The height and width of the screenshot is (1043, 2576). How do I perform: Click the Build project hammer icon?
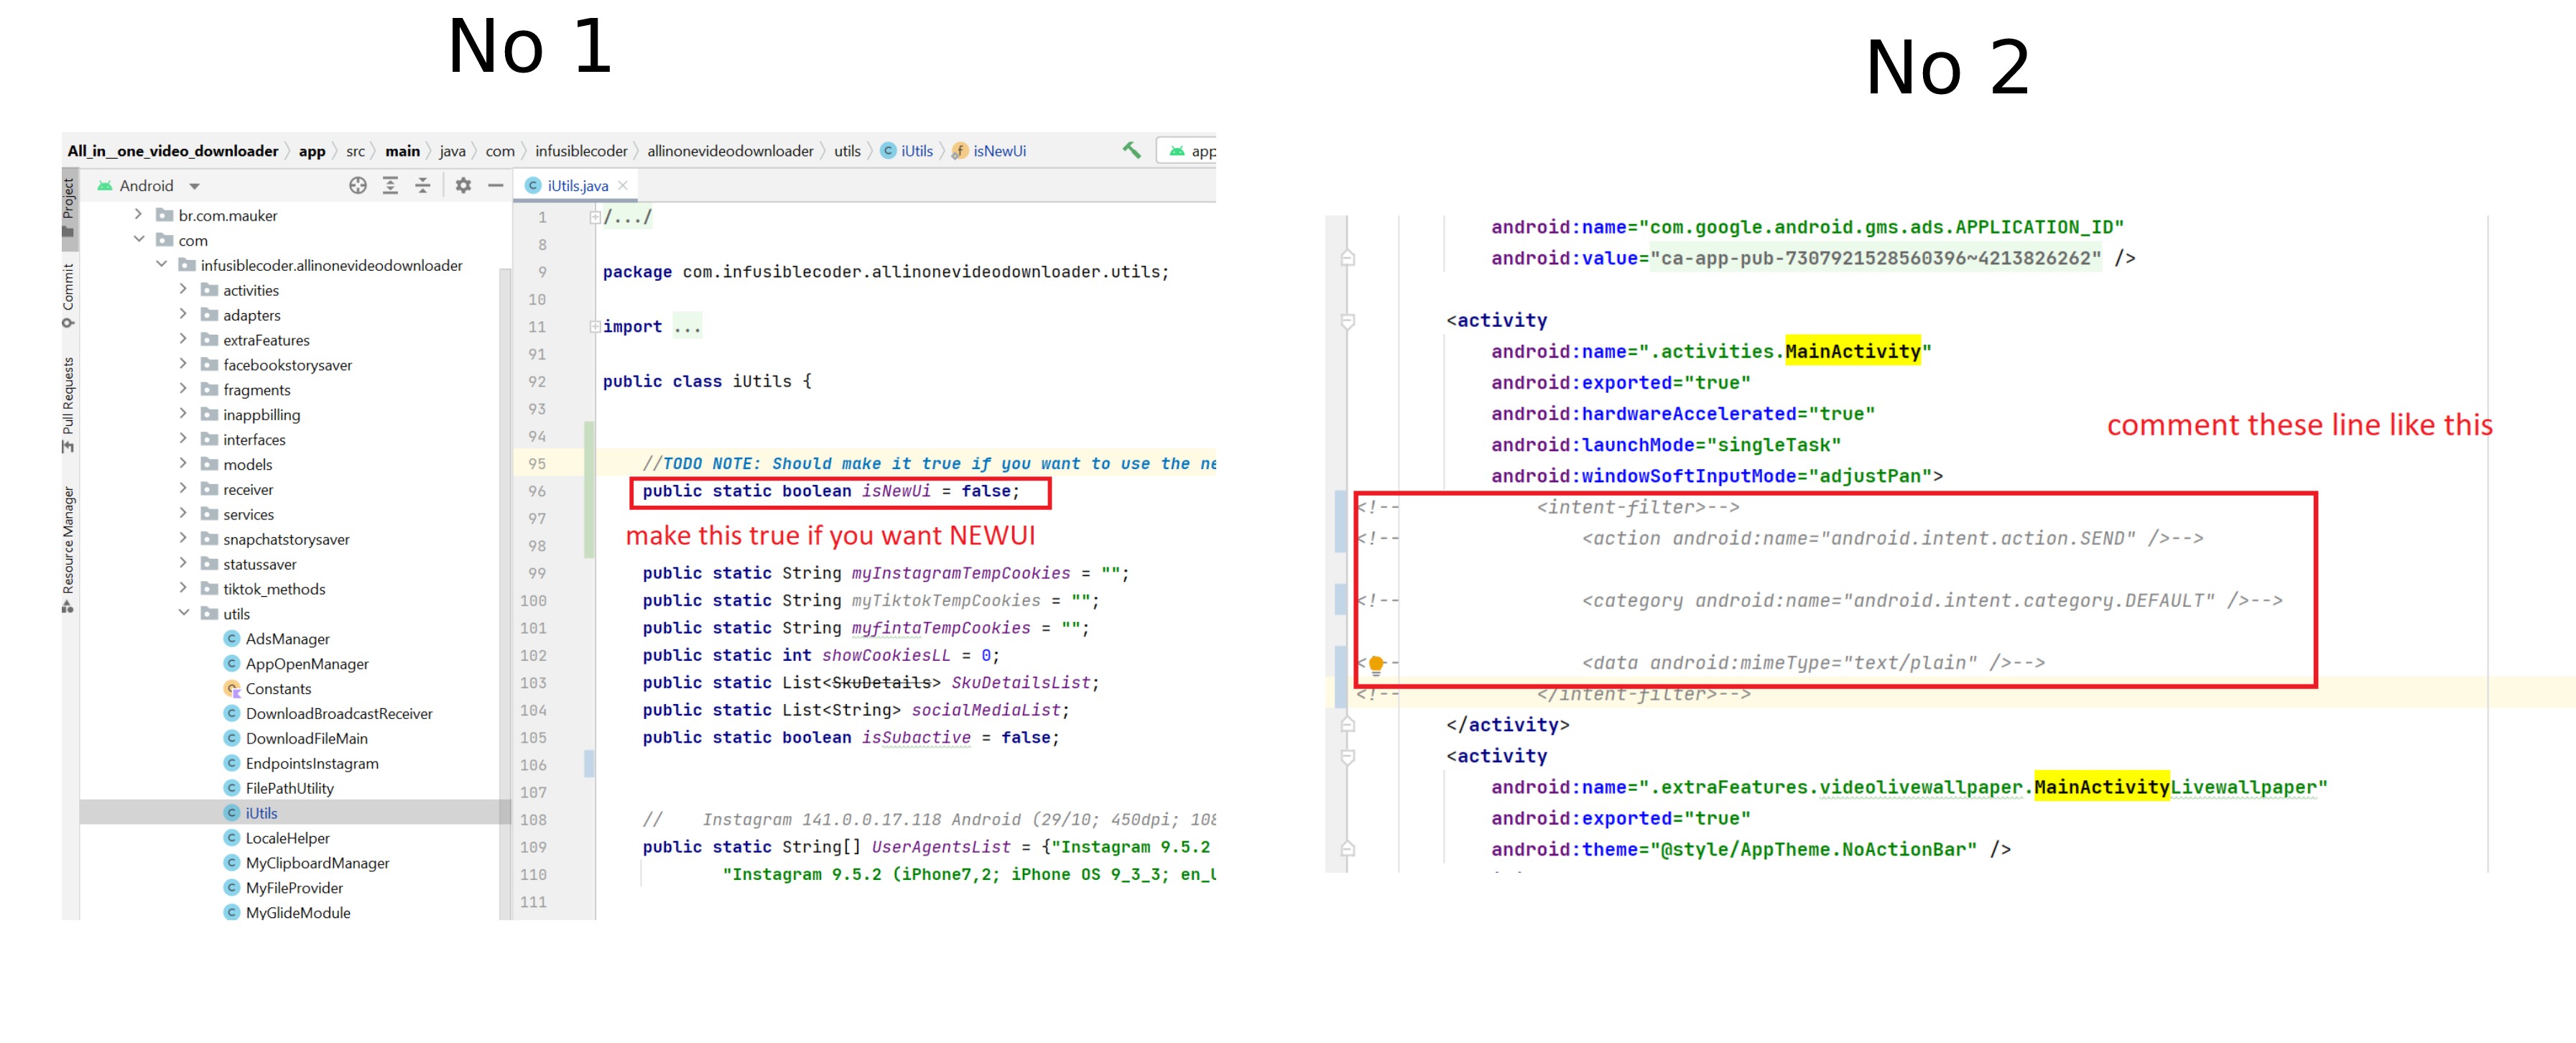pyautogui.click(x=1131, y=150)
